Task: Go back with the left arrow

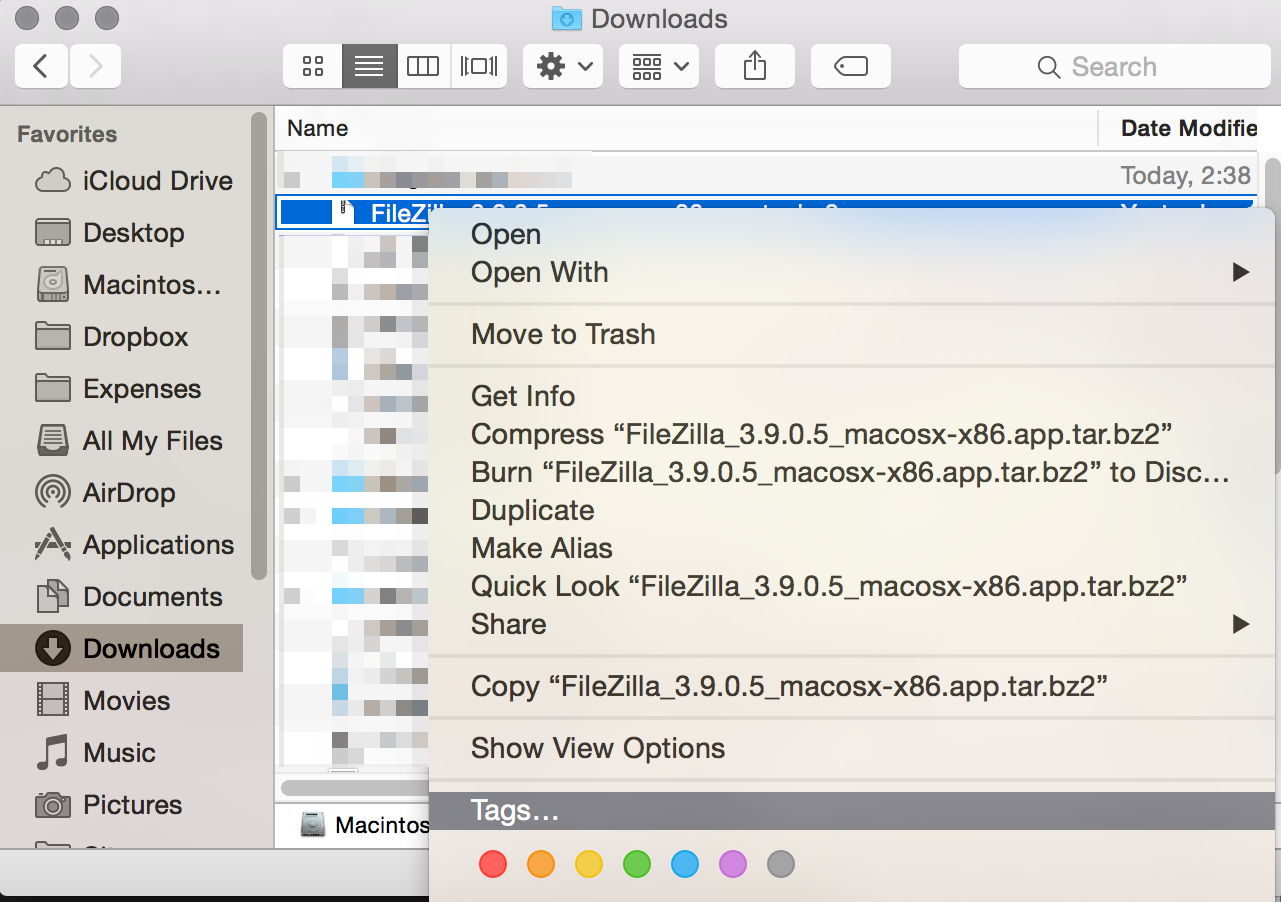Action: click(x=41, y=67)
